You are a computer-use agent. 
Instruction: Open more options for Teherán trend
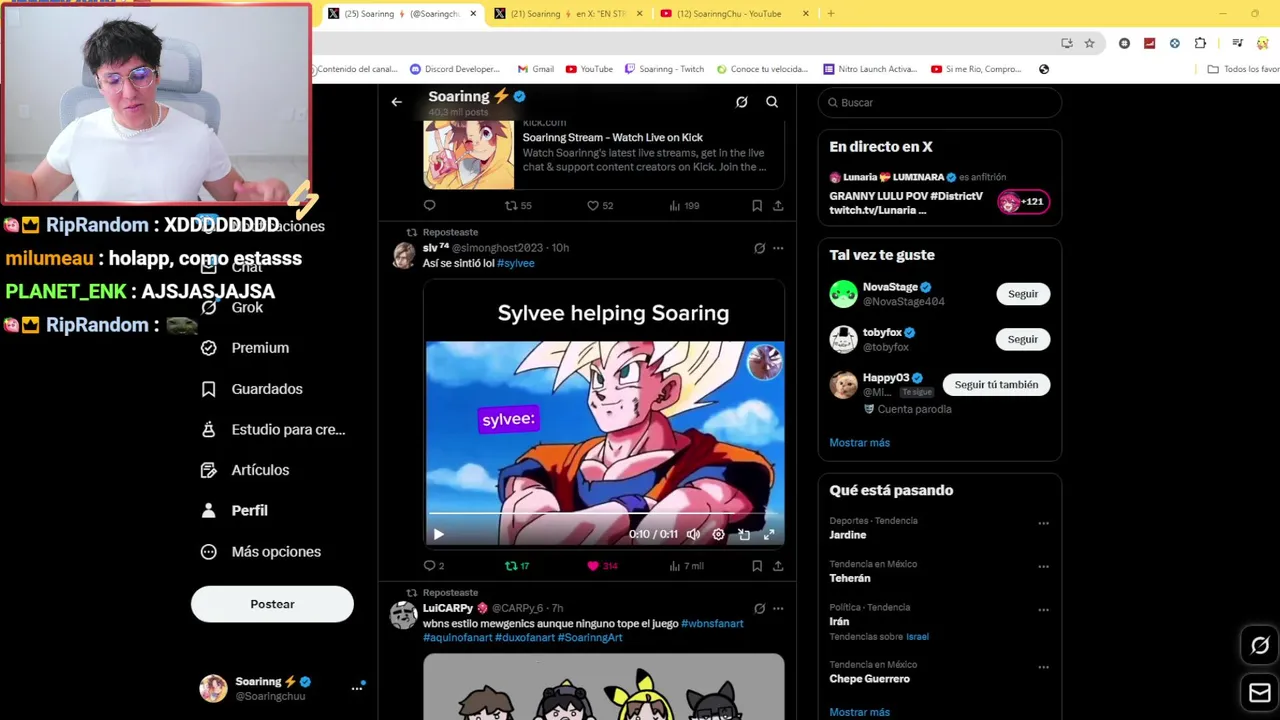1043,566
